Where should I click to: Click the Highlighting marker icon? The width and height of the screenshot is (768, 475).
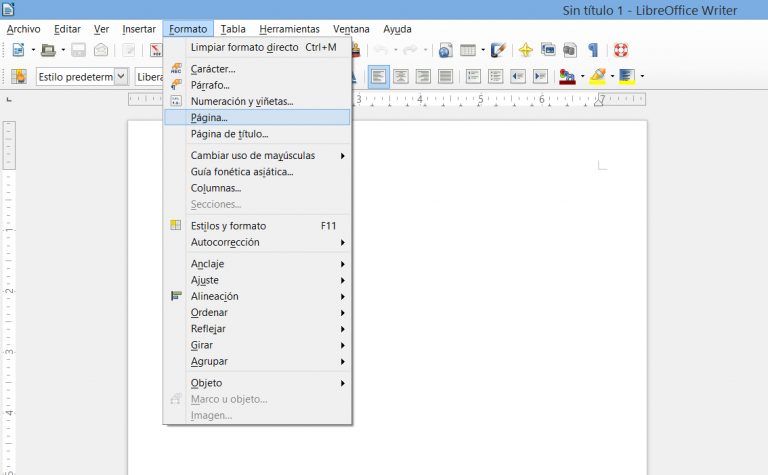[598, 76]
